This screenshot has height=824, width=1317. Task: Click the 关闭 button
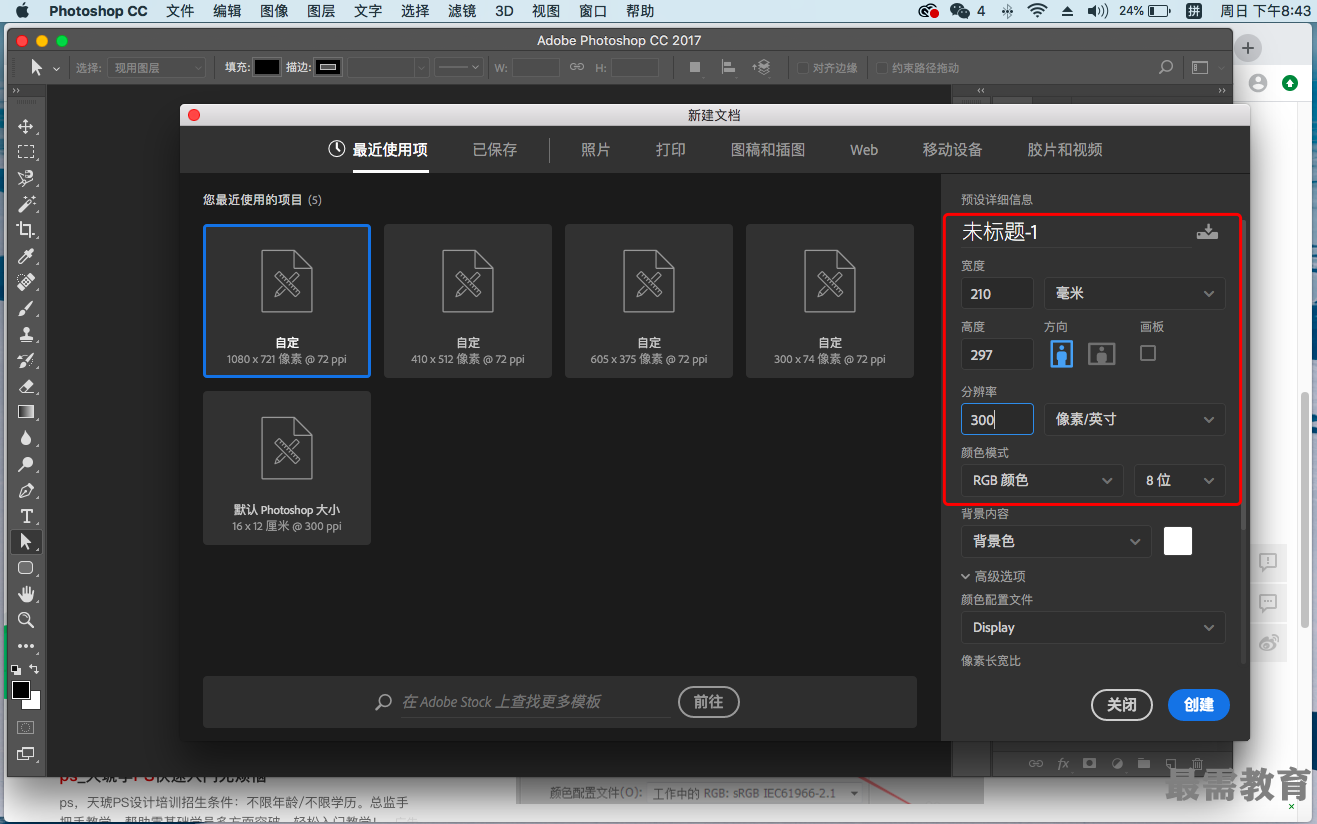[x=1122, y=705]
